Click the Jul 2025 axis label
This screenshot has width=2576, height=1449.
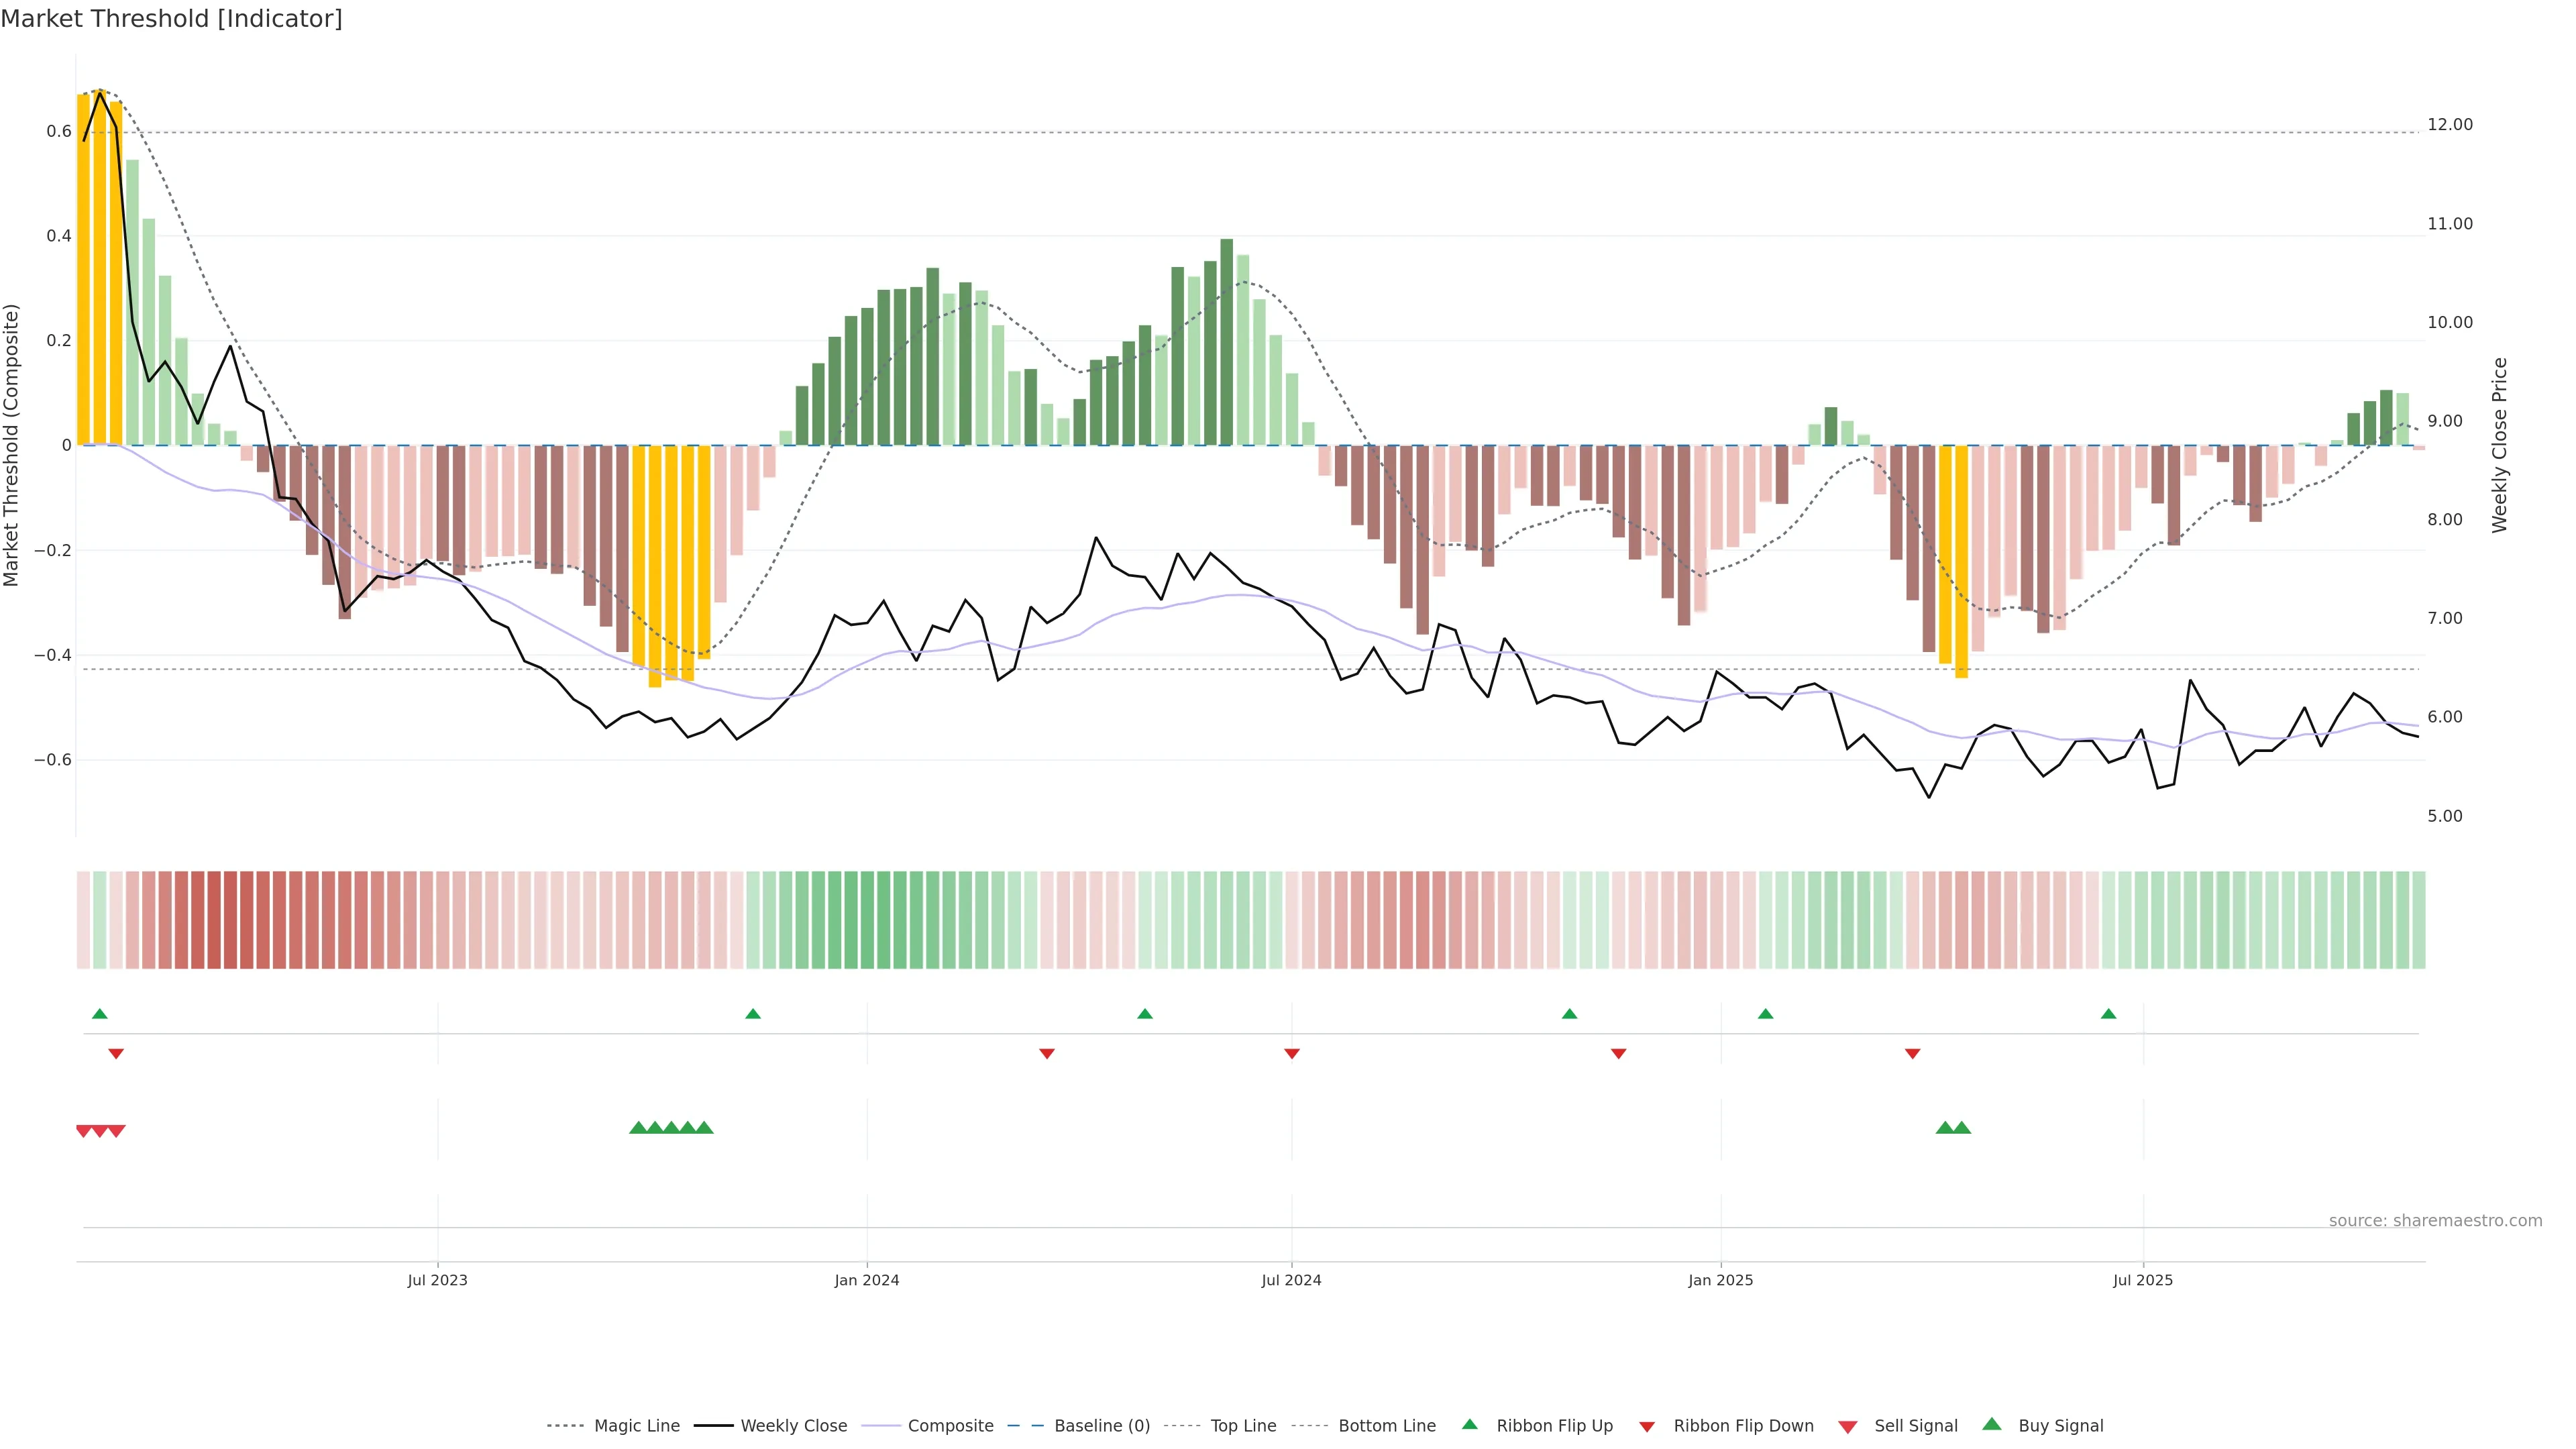click(x=2143, y=1280)
